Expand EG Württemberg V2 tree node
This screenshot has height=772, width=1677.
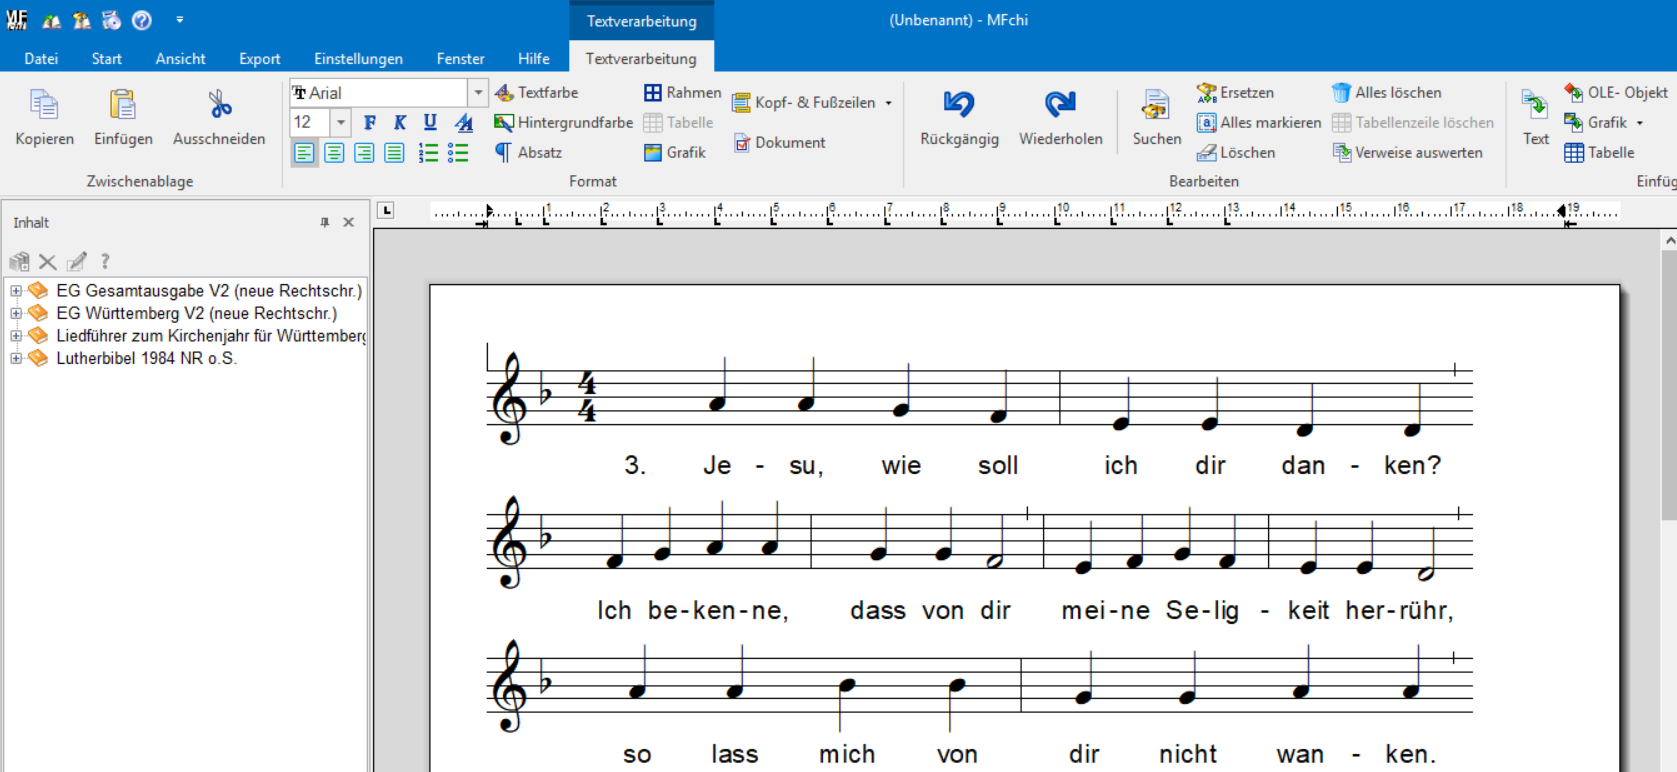pos(16,313)
